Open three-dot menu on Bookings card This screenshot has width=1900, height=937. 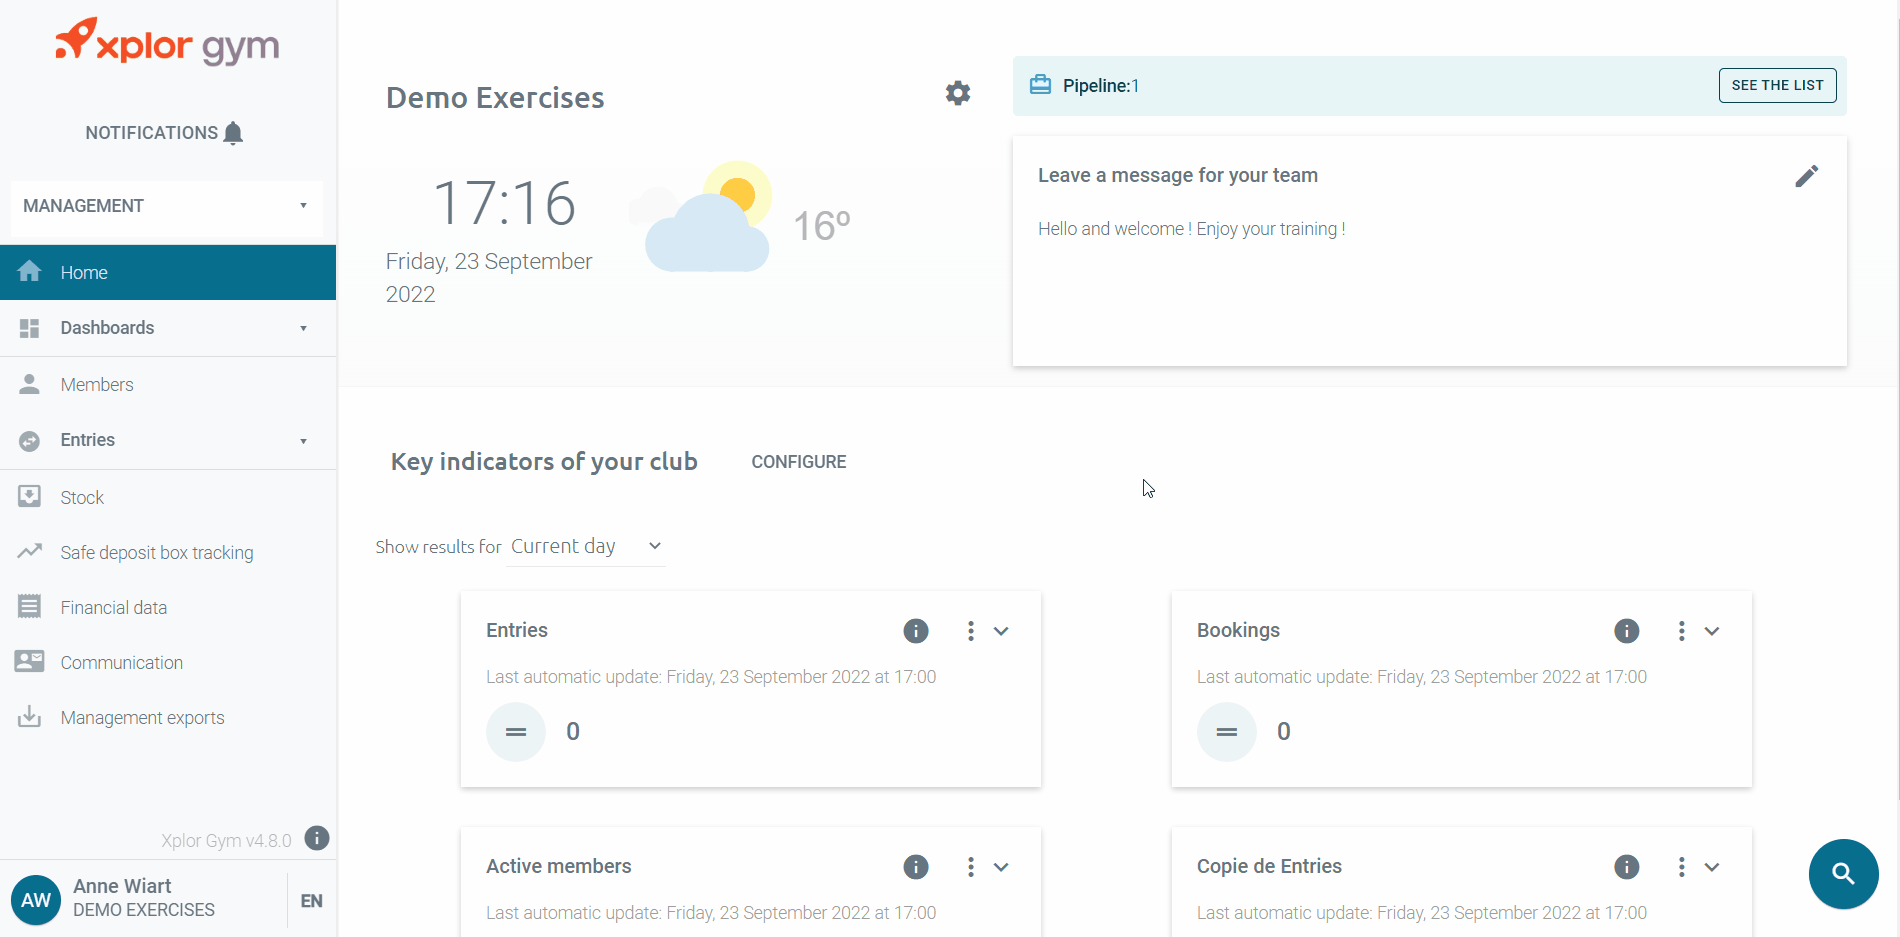[x=1681, y=631]
